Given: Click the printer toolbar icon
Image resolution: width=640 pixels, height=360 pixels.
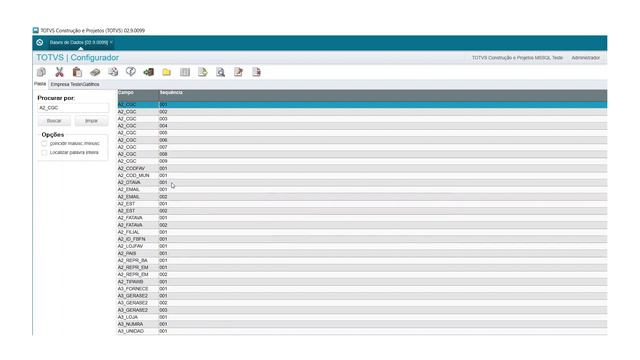Looking at the screenshot, I should (x=113, y=72).
